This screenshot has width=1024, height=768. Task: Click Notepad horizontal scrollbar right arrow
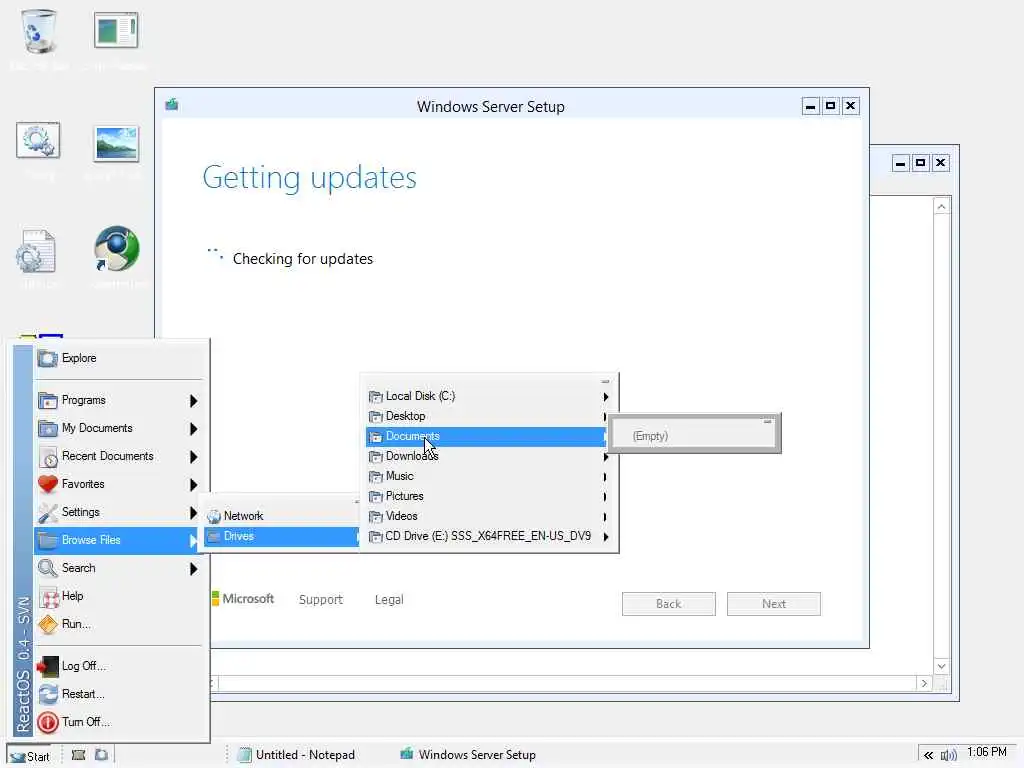[924, 684]
